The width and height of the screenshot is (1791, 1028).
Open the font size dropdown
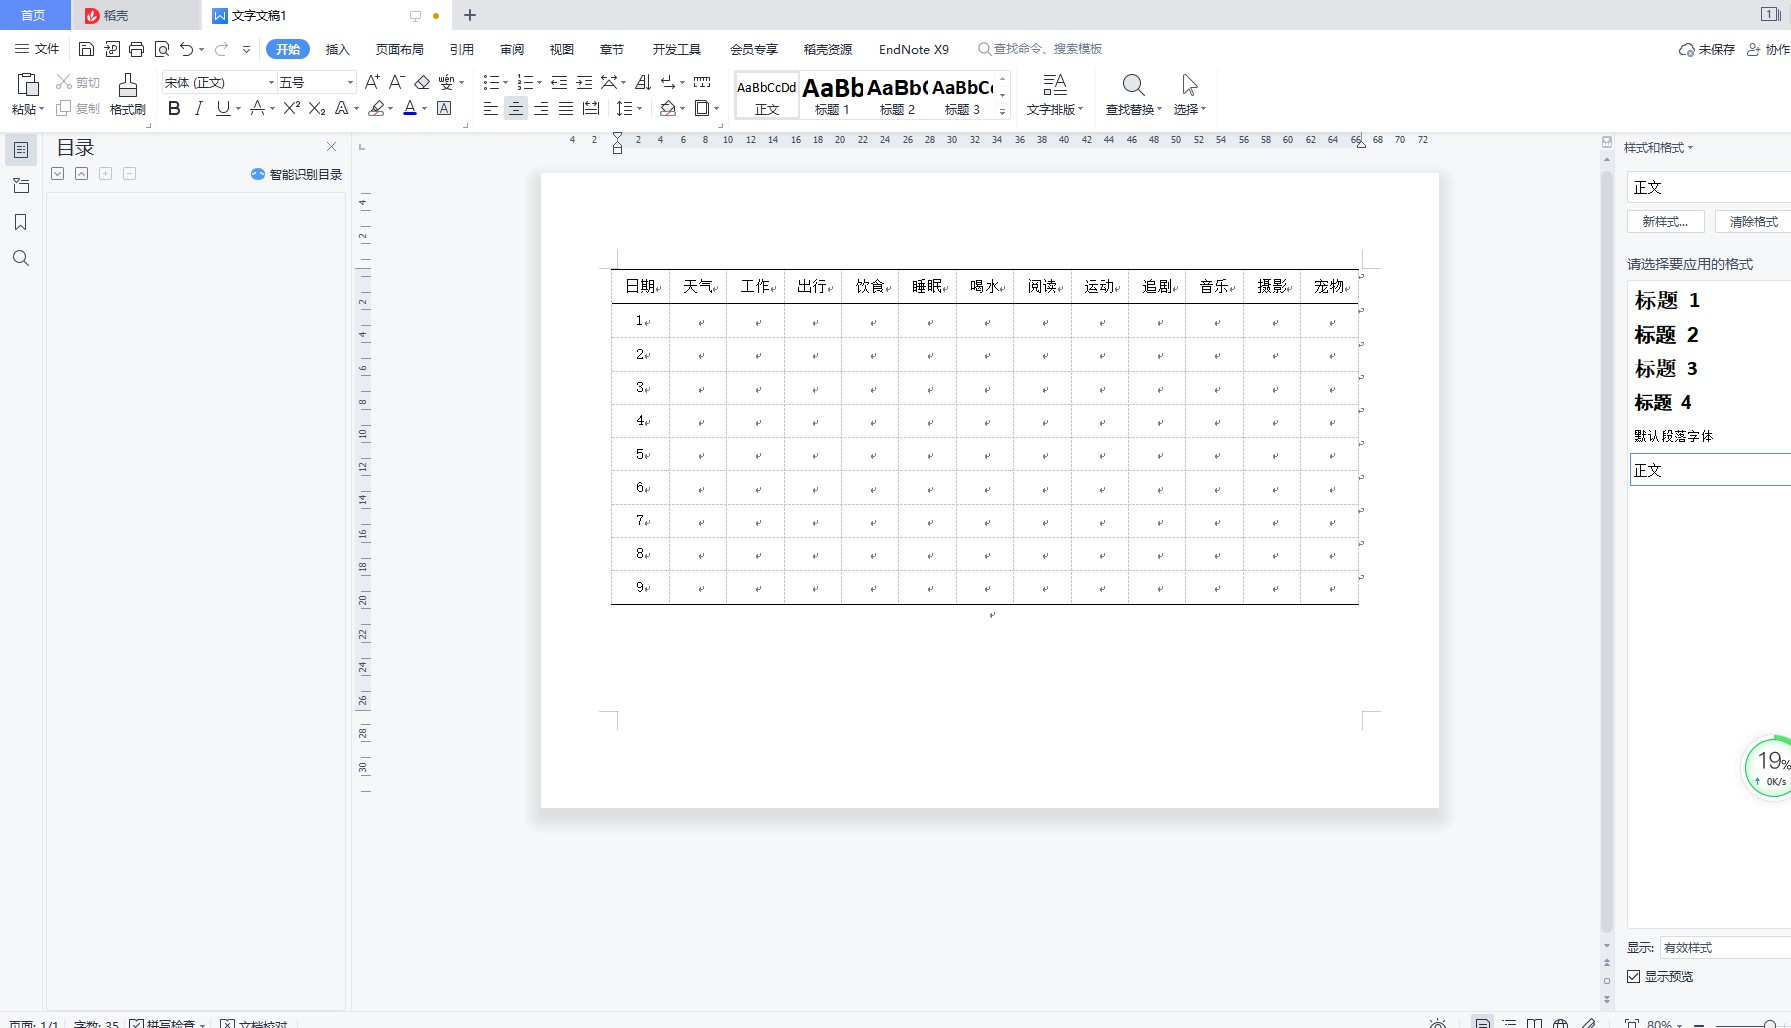tap(350, 82)
